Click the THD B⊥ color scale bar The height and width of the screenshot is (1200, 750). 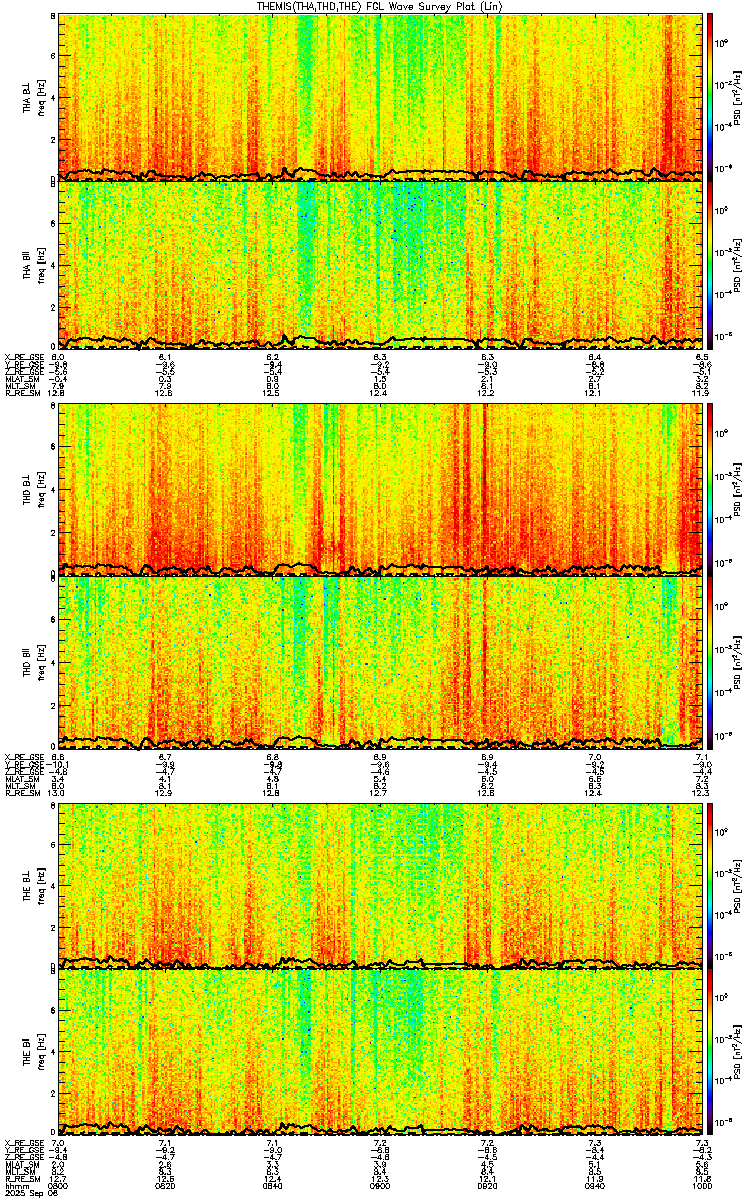(710, 489)
